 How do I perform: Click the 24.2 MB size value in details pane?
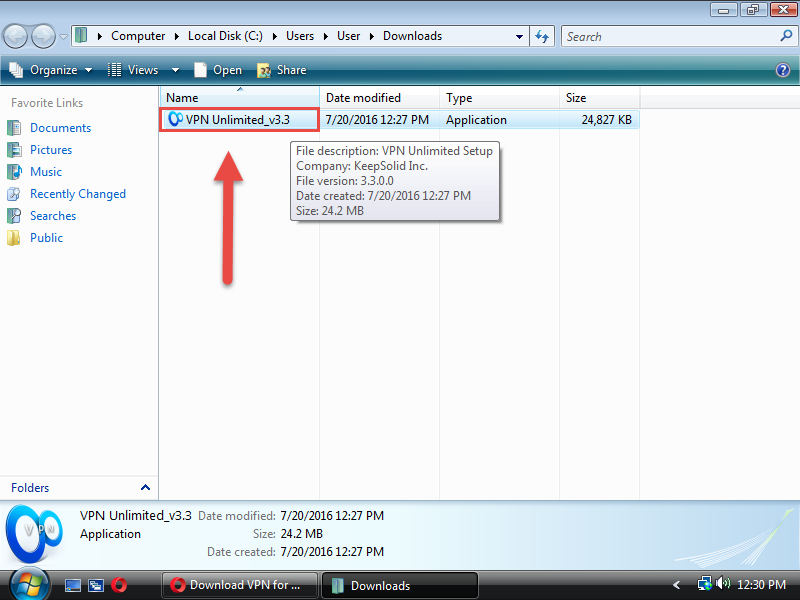302,534
